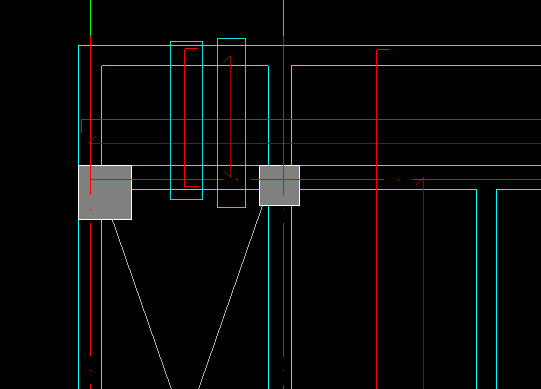541x389 pixels.
Task: Pick the narrow cyan rectangle containing the red bracket
Action: tap(186, 120)
